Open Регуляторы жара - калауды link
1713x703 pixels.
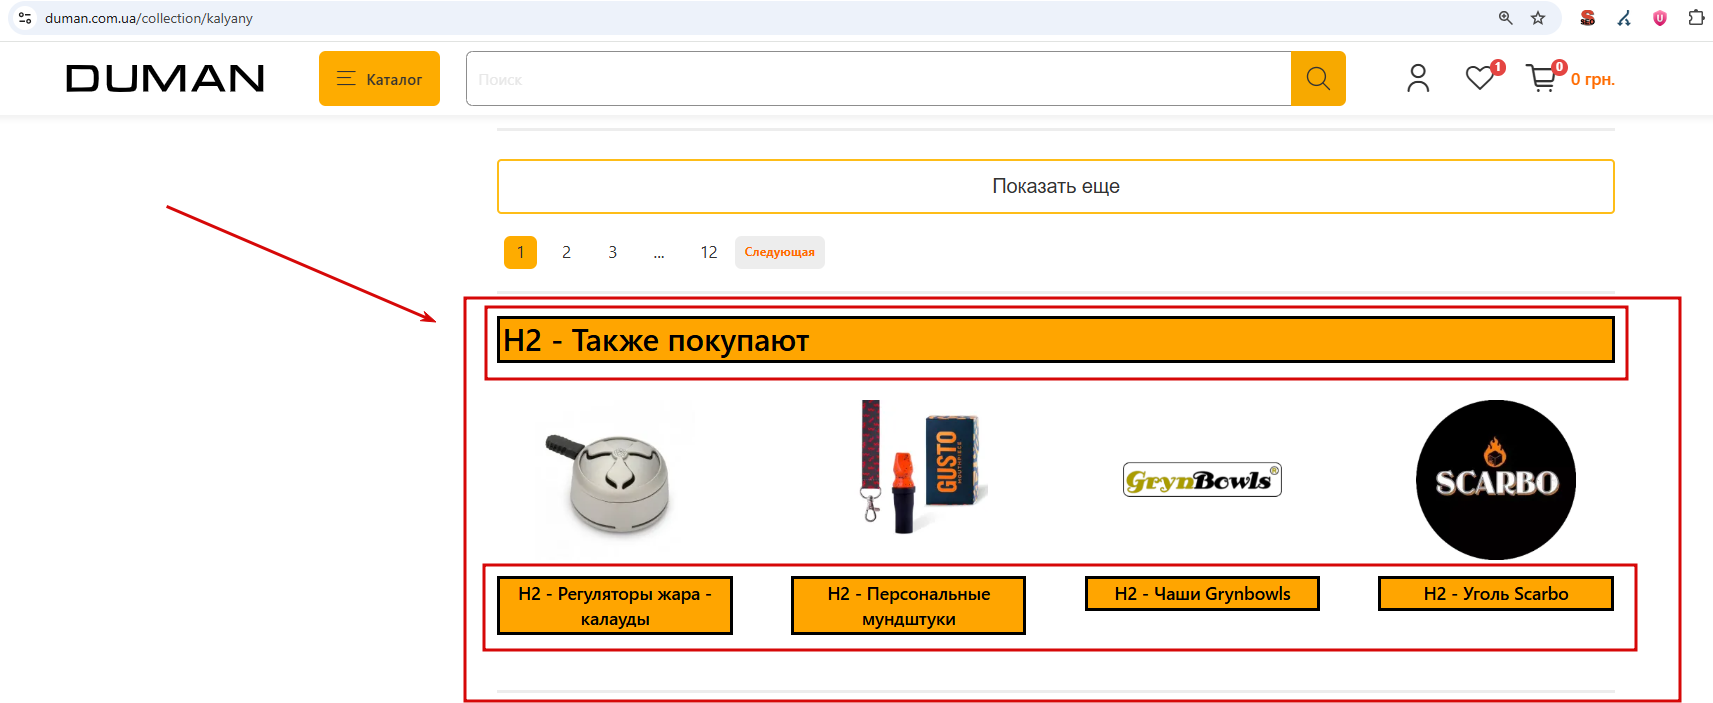pyautogui.click(x=615, y=606)
